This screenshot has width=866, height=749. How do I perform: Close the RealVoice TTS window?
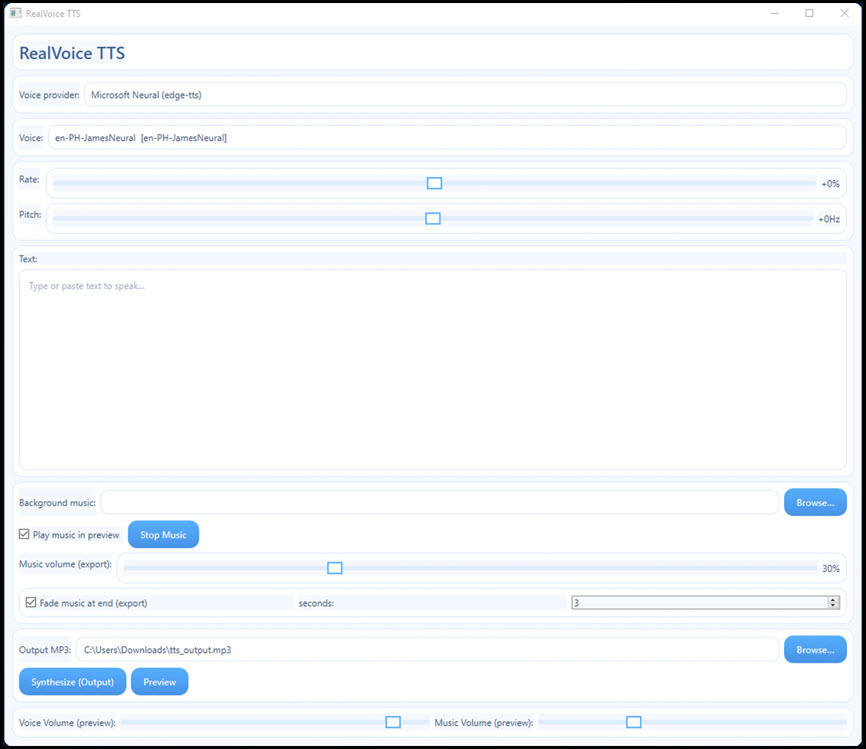[844, 13]
